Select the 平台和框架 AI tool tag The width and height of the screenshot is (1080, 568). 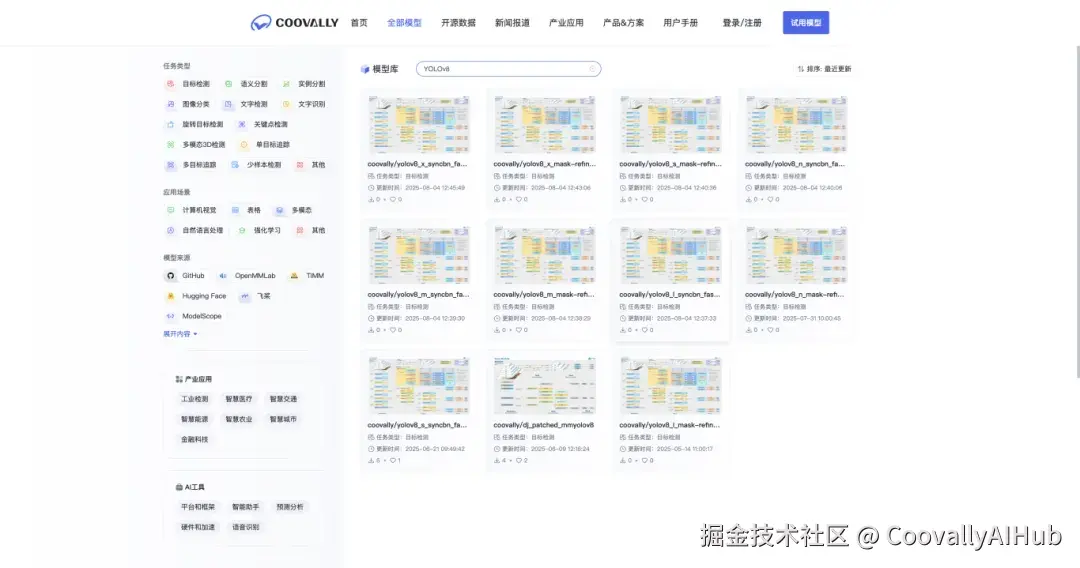coord(198,507)
